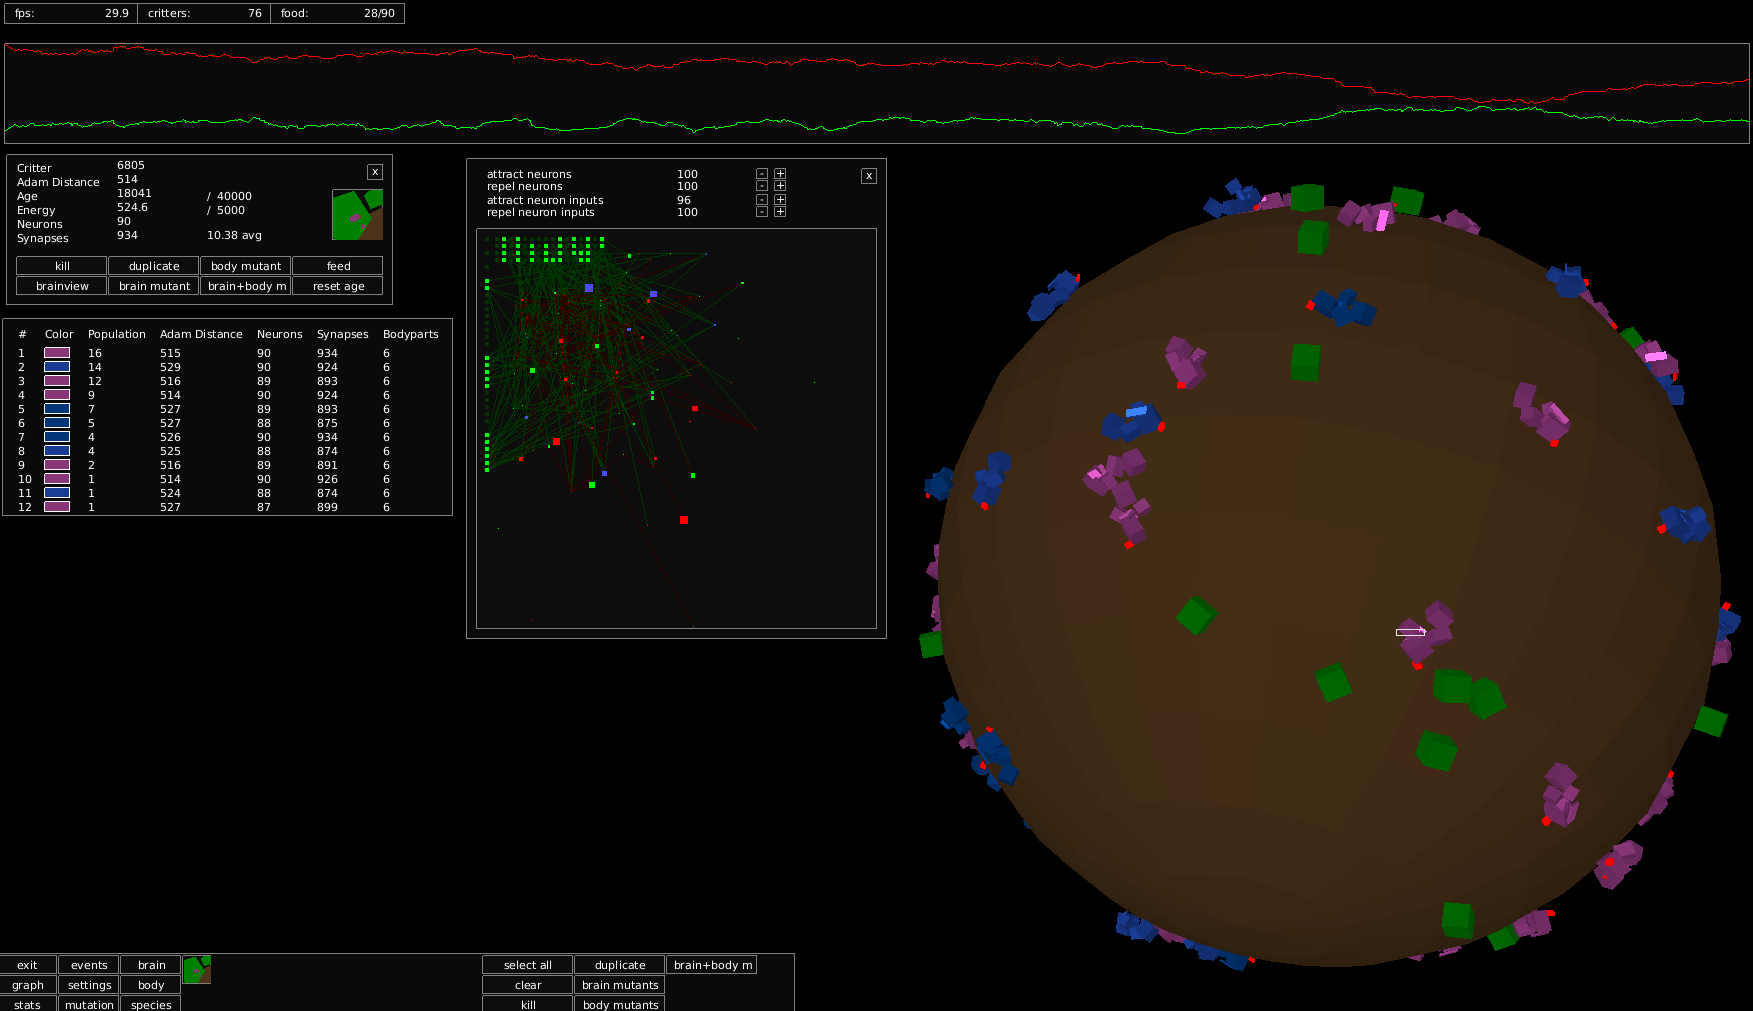Open the mutation menu

click(89, 1004)
